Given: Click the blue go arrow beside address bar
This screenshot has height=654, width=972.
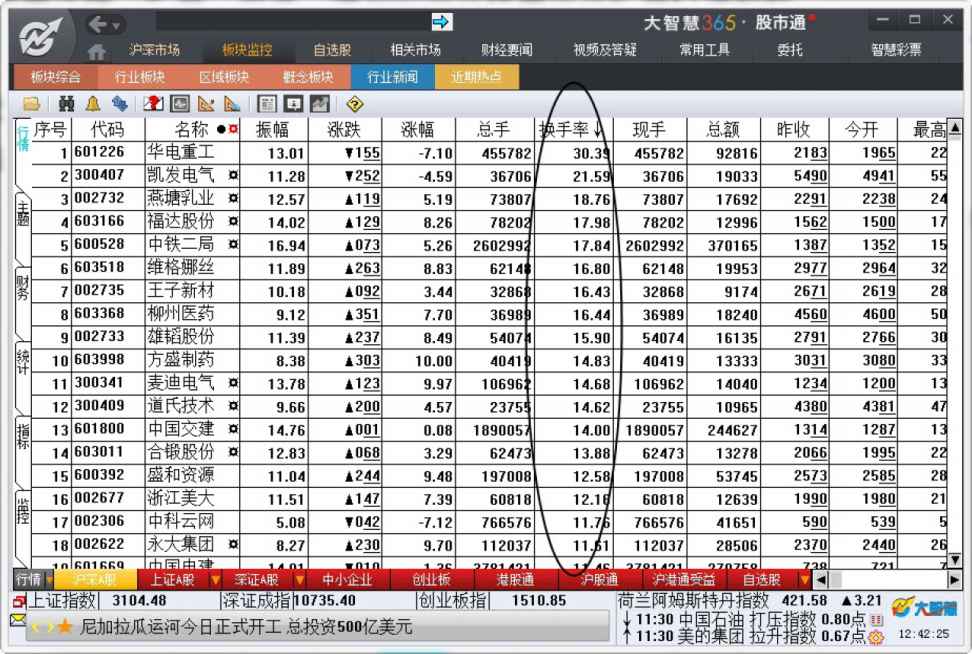Looking at the screenshot, I should click(x=442, y=22).
